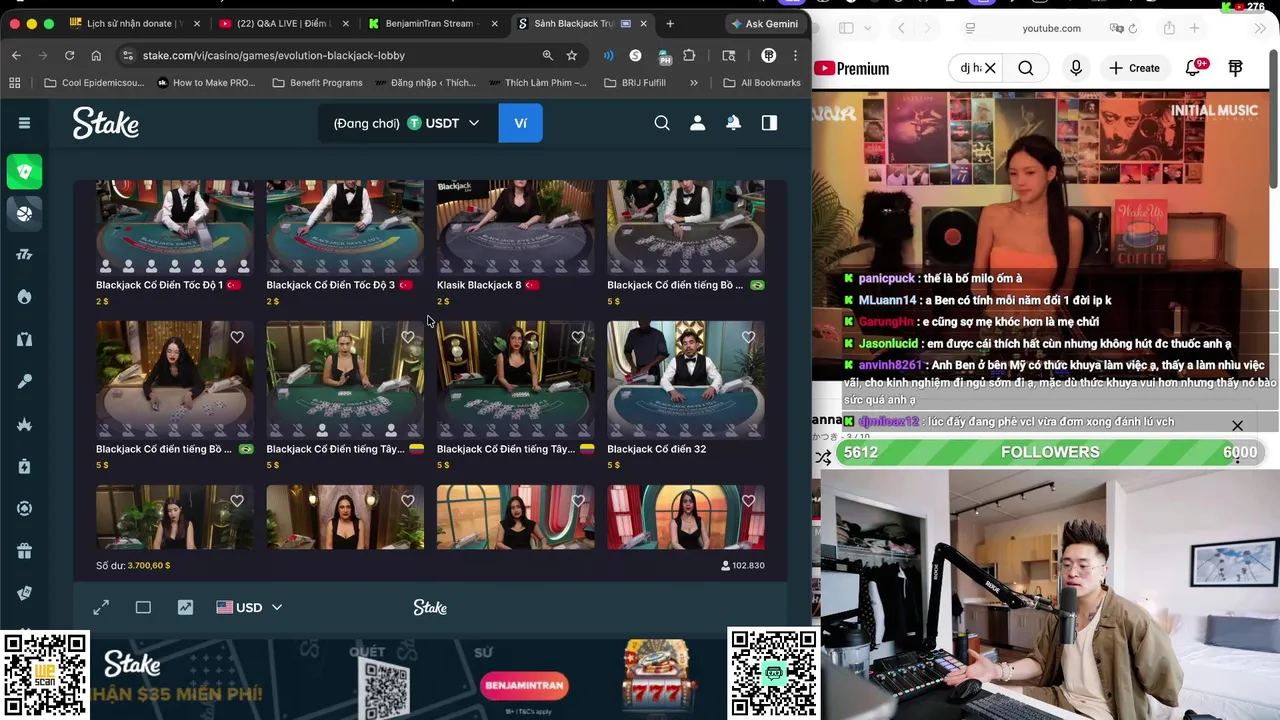Open Chrome extensions puzzle icon

coord(689,55)
